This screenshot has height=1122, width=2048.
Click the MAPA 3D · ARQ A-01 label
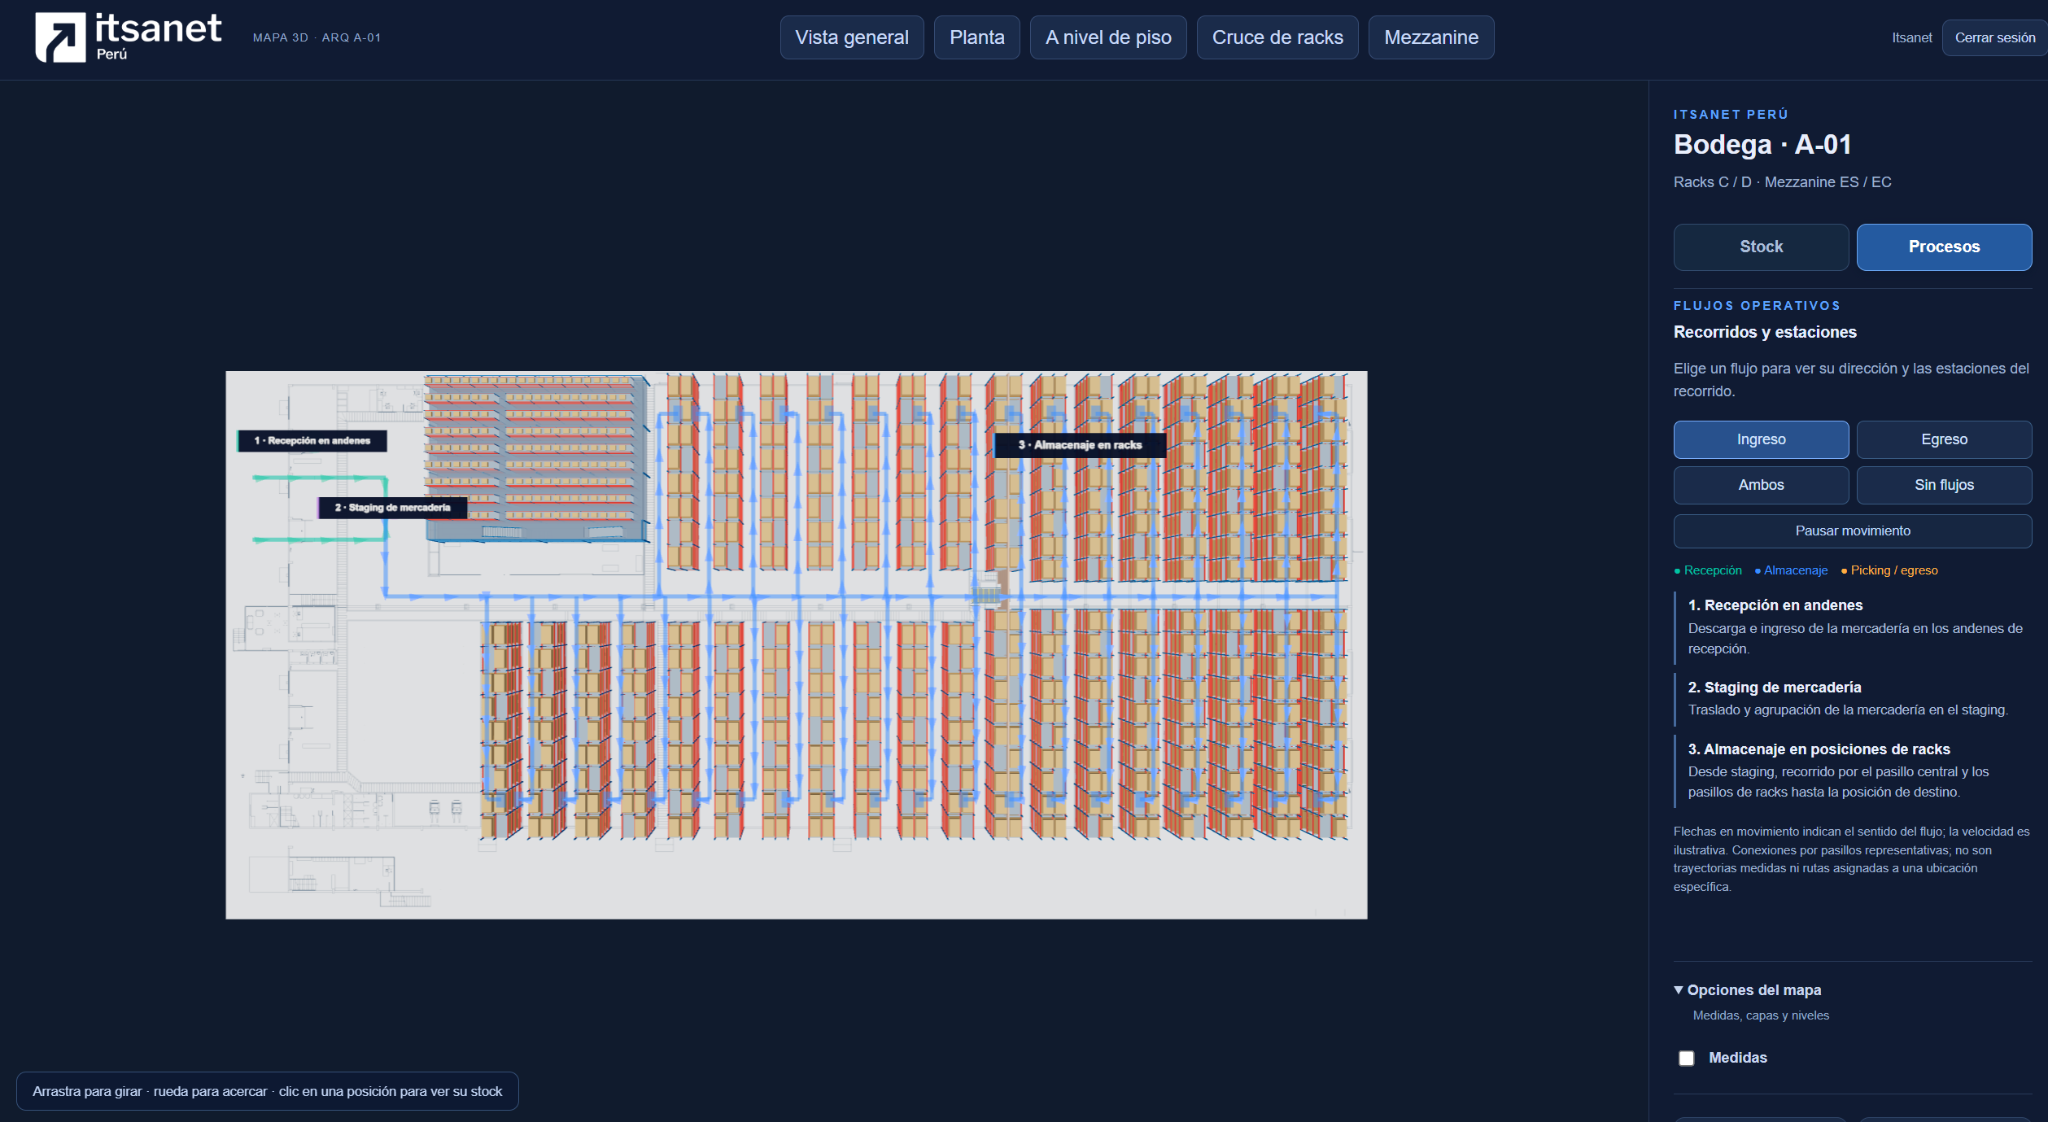[317, 38]
